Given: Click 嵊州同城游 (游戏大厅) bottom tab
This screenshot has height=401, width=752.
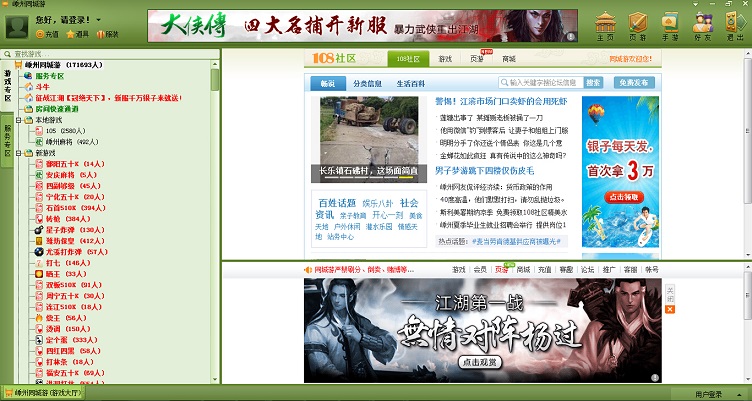Looking at the screenshot, I should click(43, 393).
